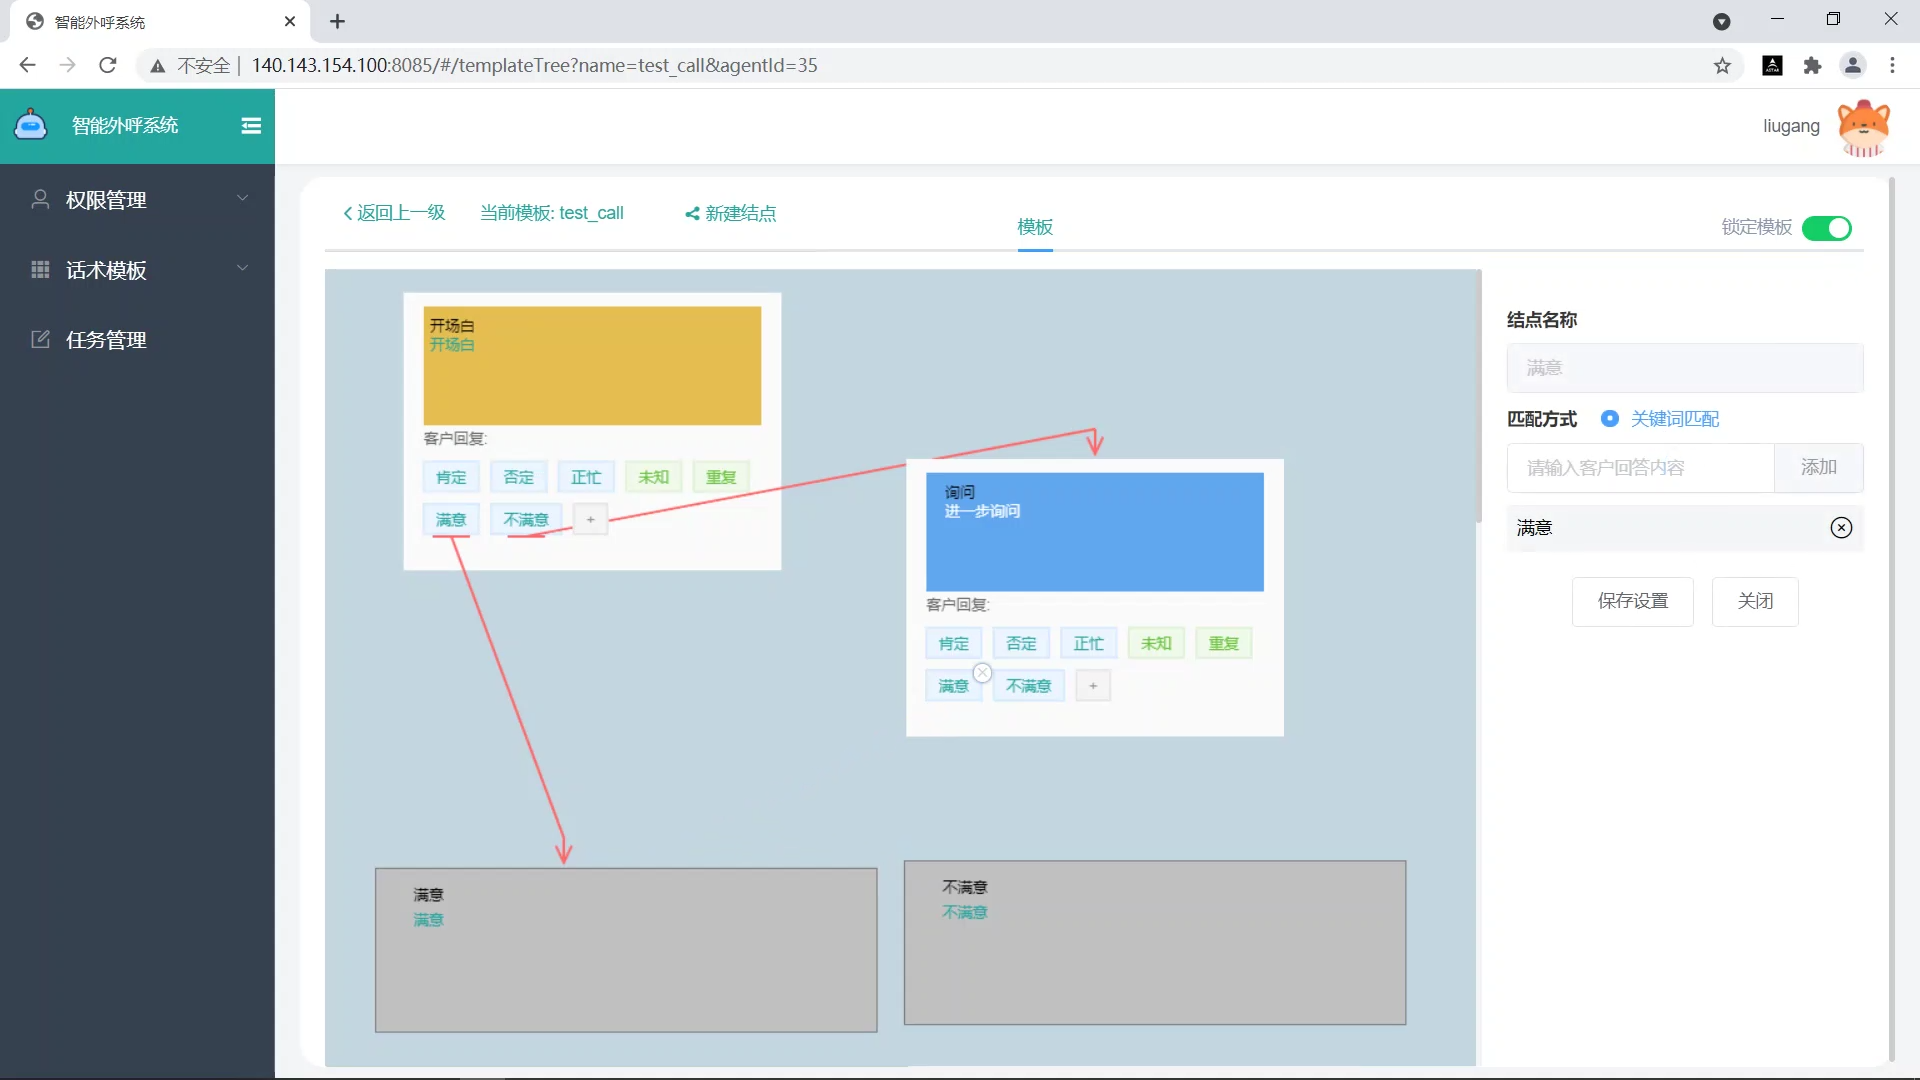Open the 任务管理 menu item
Image resolution: width=1920 pixels, height=1080 pixels.
pyautogui.click(x=106, y=340)
